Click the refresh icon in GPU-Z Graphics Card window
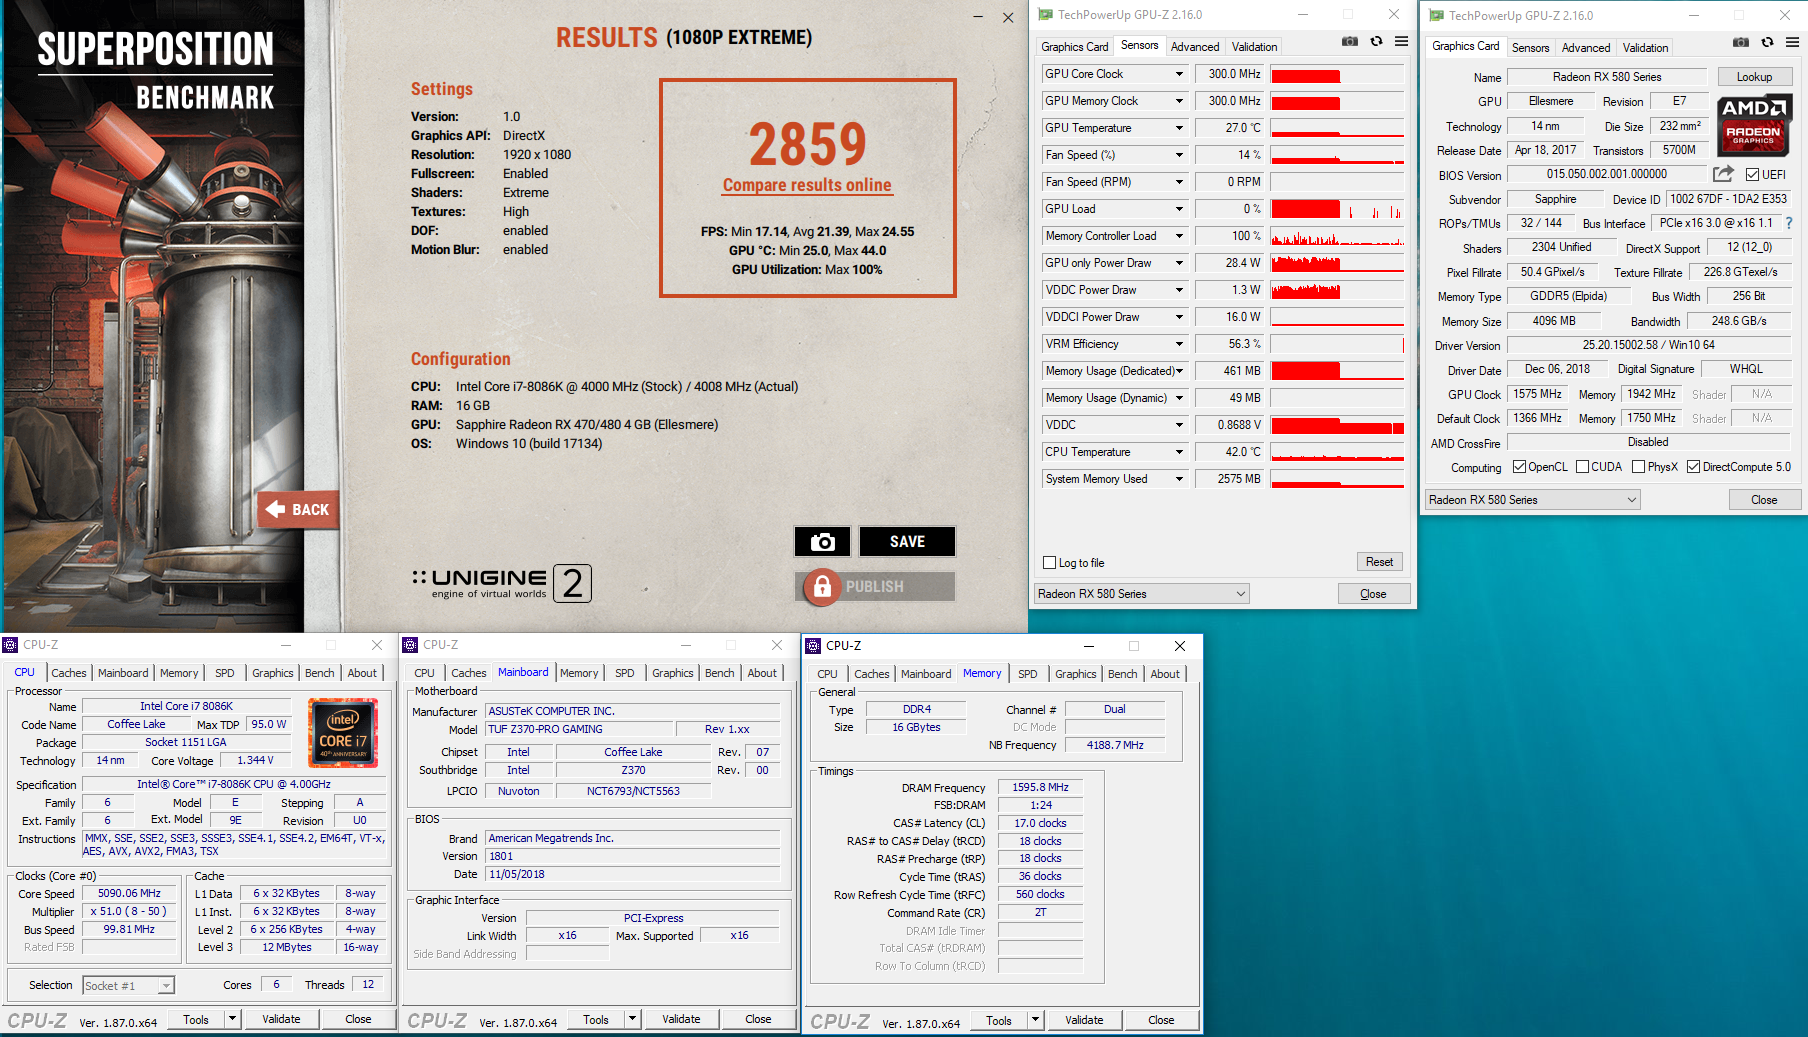 [1767, 43]
